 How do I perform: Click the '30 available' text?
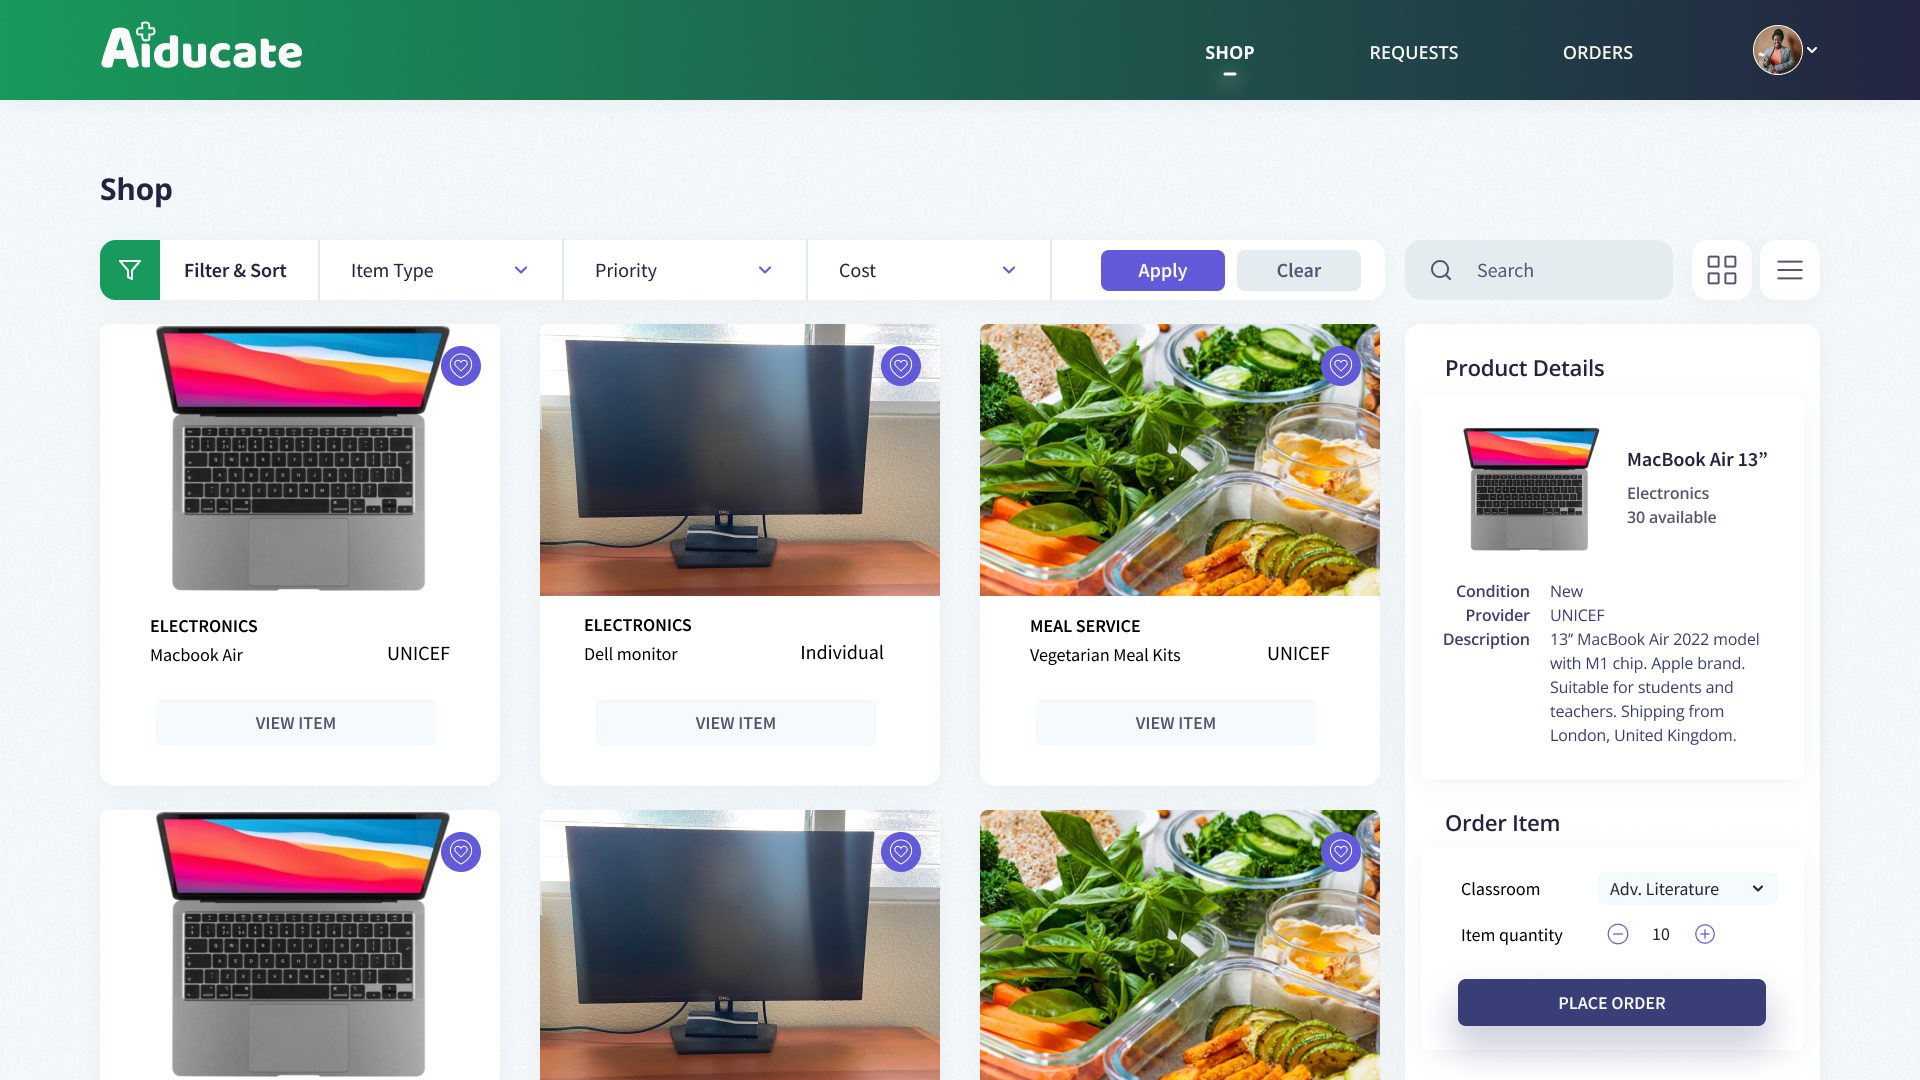click(x=1671, y=517)
